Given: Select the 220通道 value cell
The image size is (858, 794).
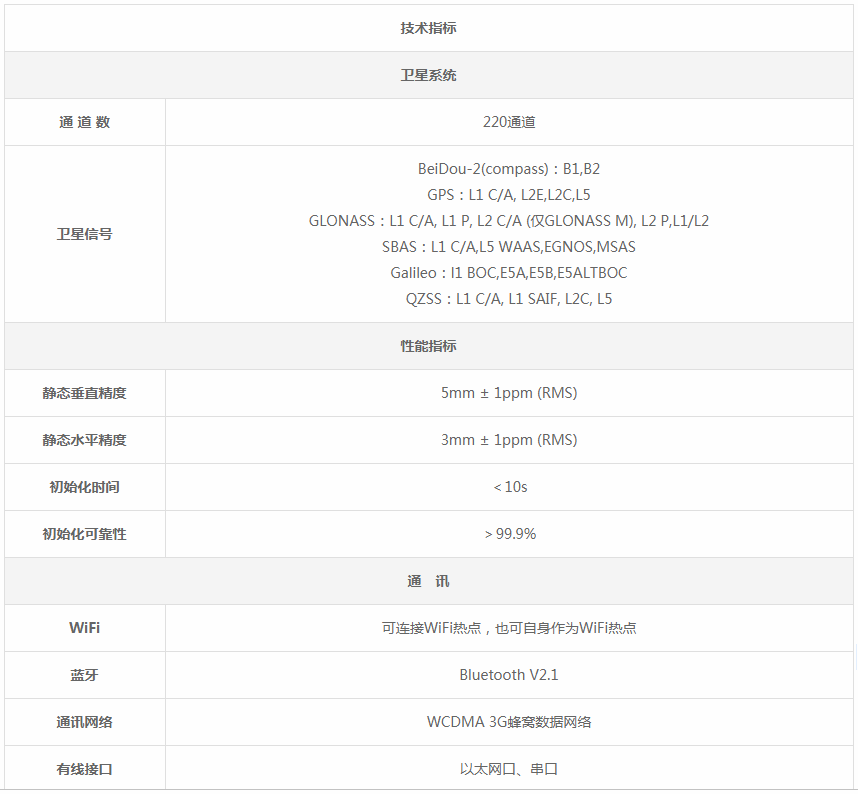Looking at the screenshot, I should [x=508, y=122].
